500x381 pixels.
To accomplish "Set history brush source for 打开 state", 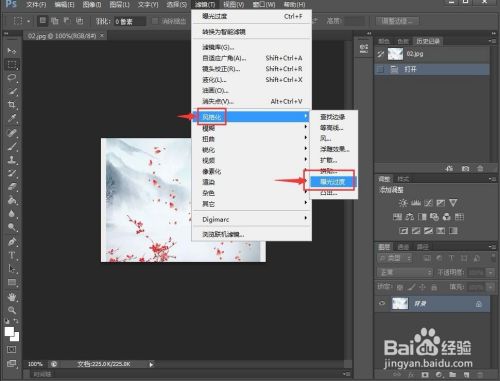I will coord(380,69).
